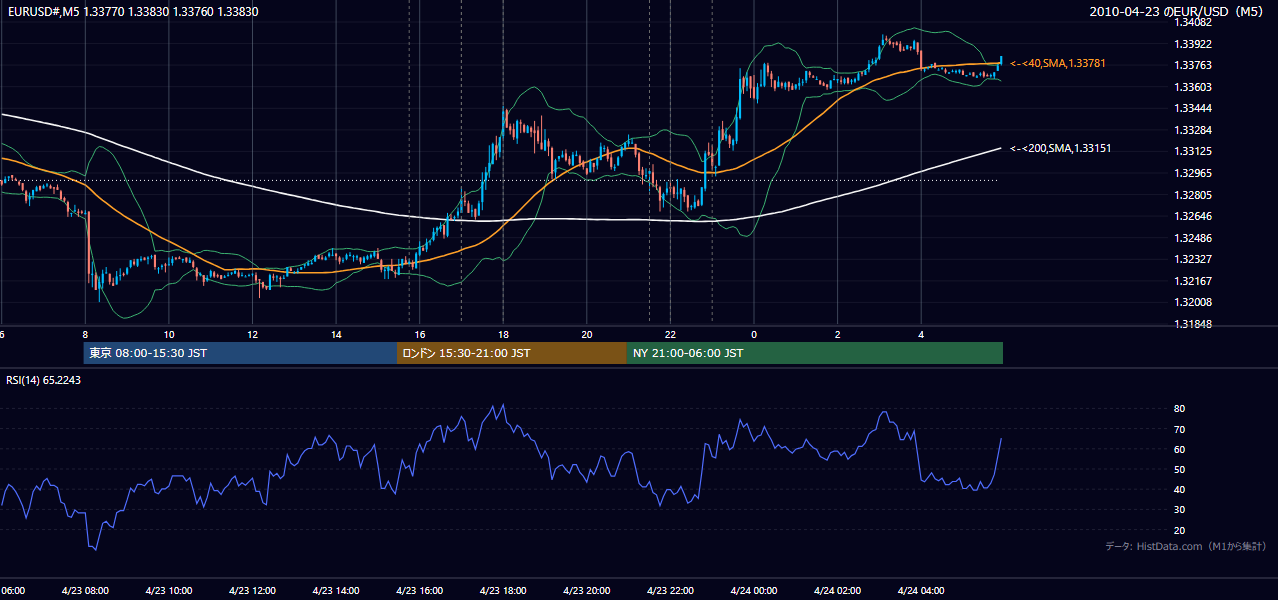Image resolution: width=1278 pixels, height=600 pixels.
Task: Click the 4/23 14:00 time axis label
Action: (x=335, y=590)
